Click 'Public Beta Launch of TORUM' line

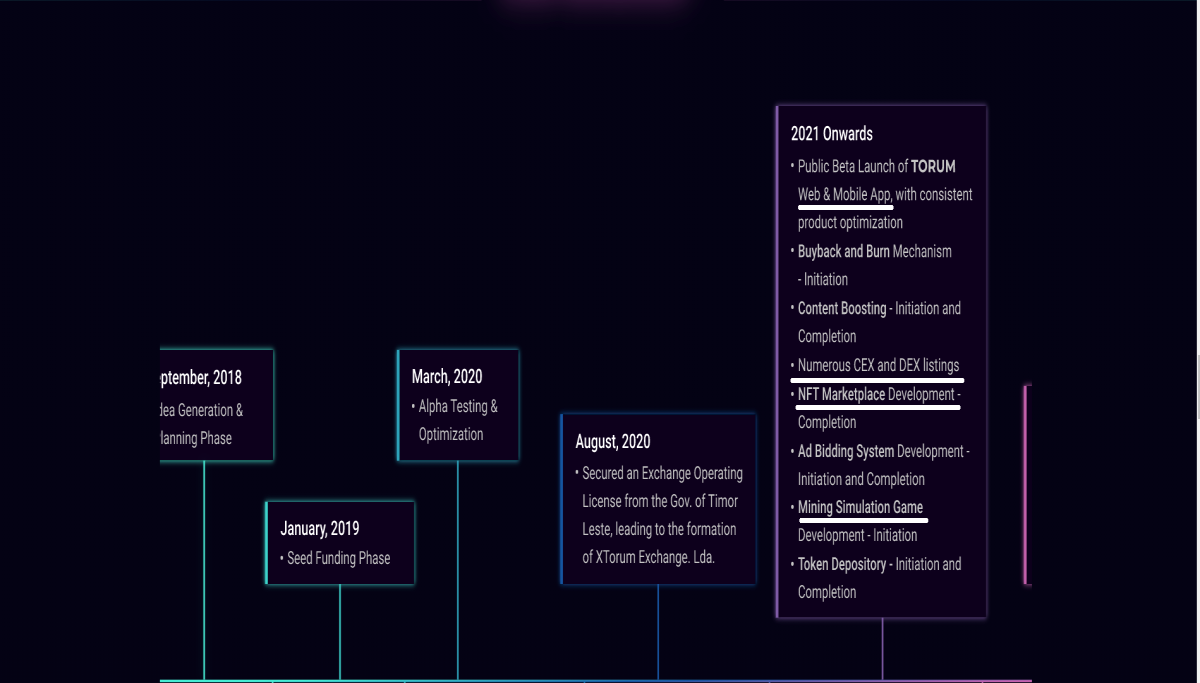click(x=876, y=166)
